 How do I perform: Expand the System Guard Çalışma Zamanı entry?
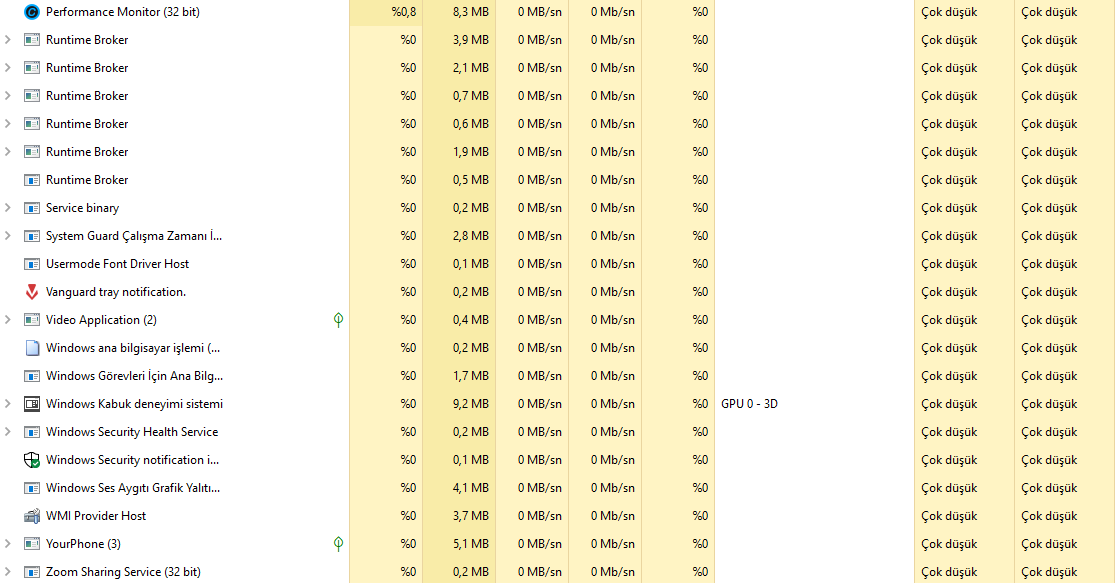8,236
